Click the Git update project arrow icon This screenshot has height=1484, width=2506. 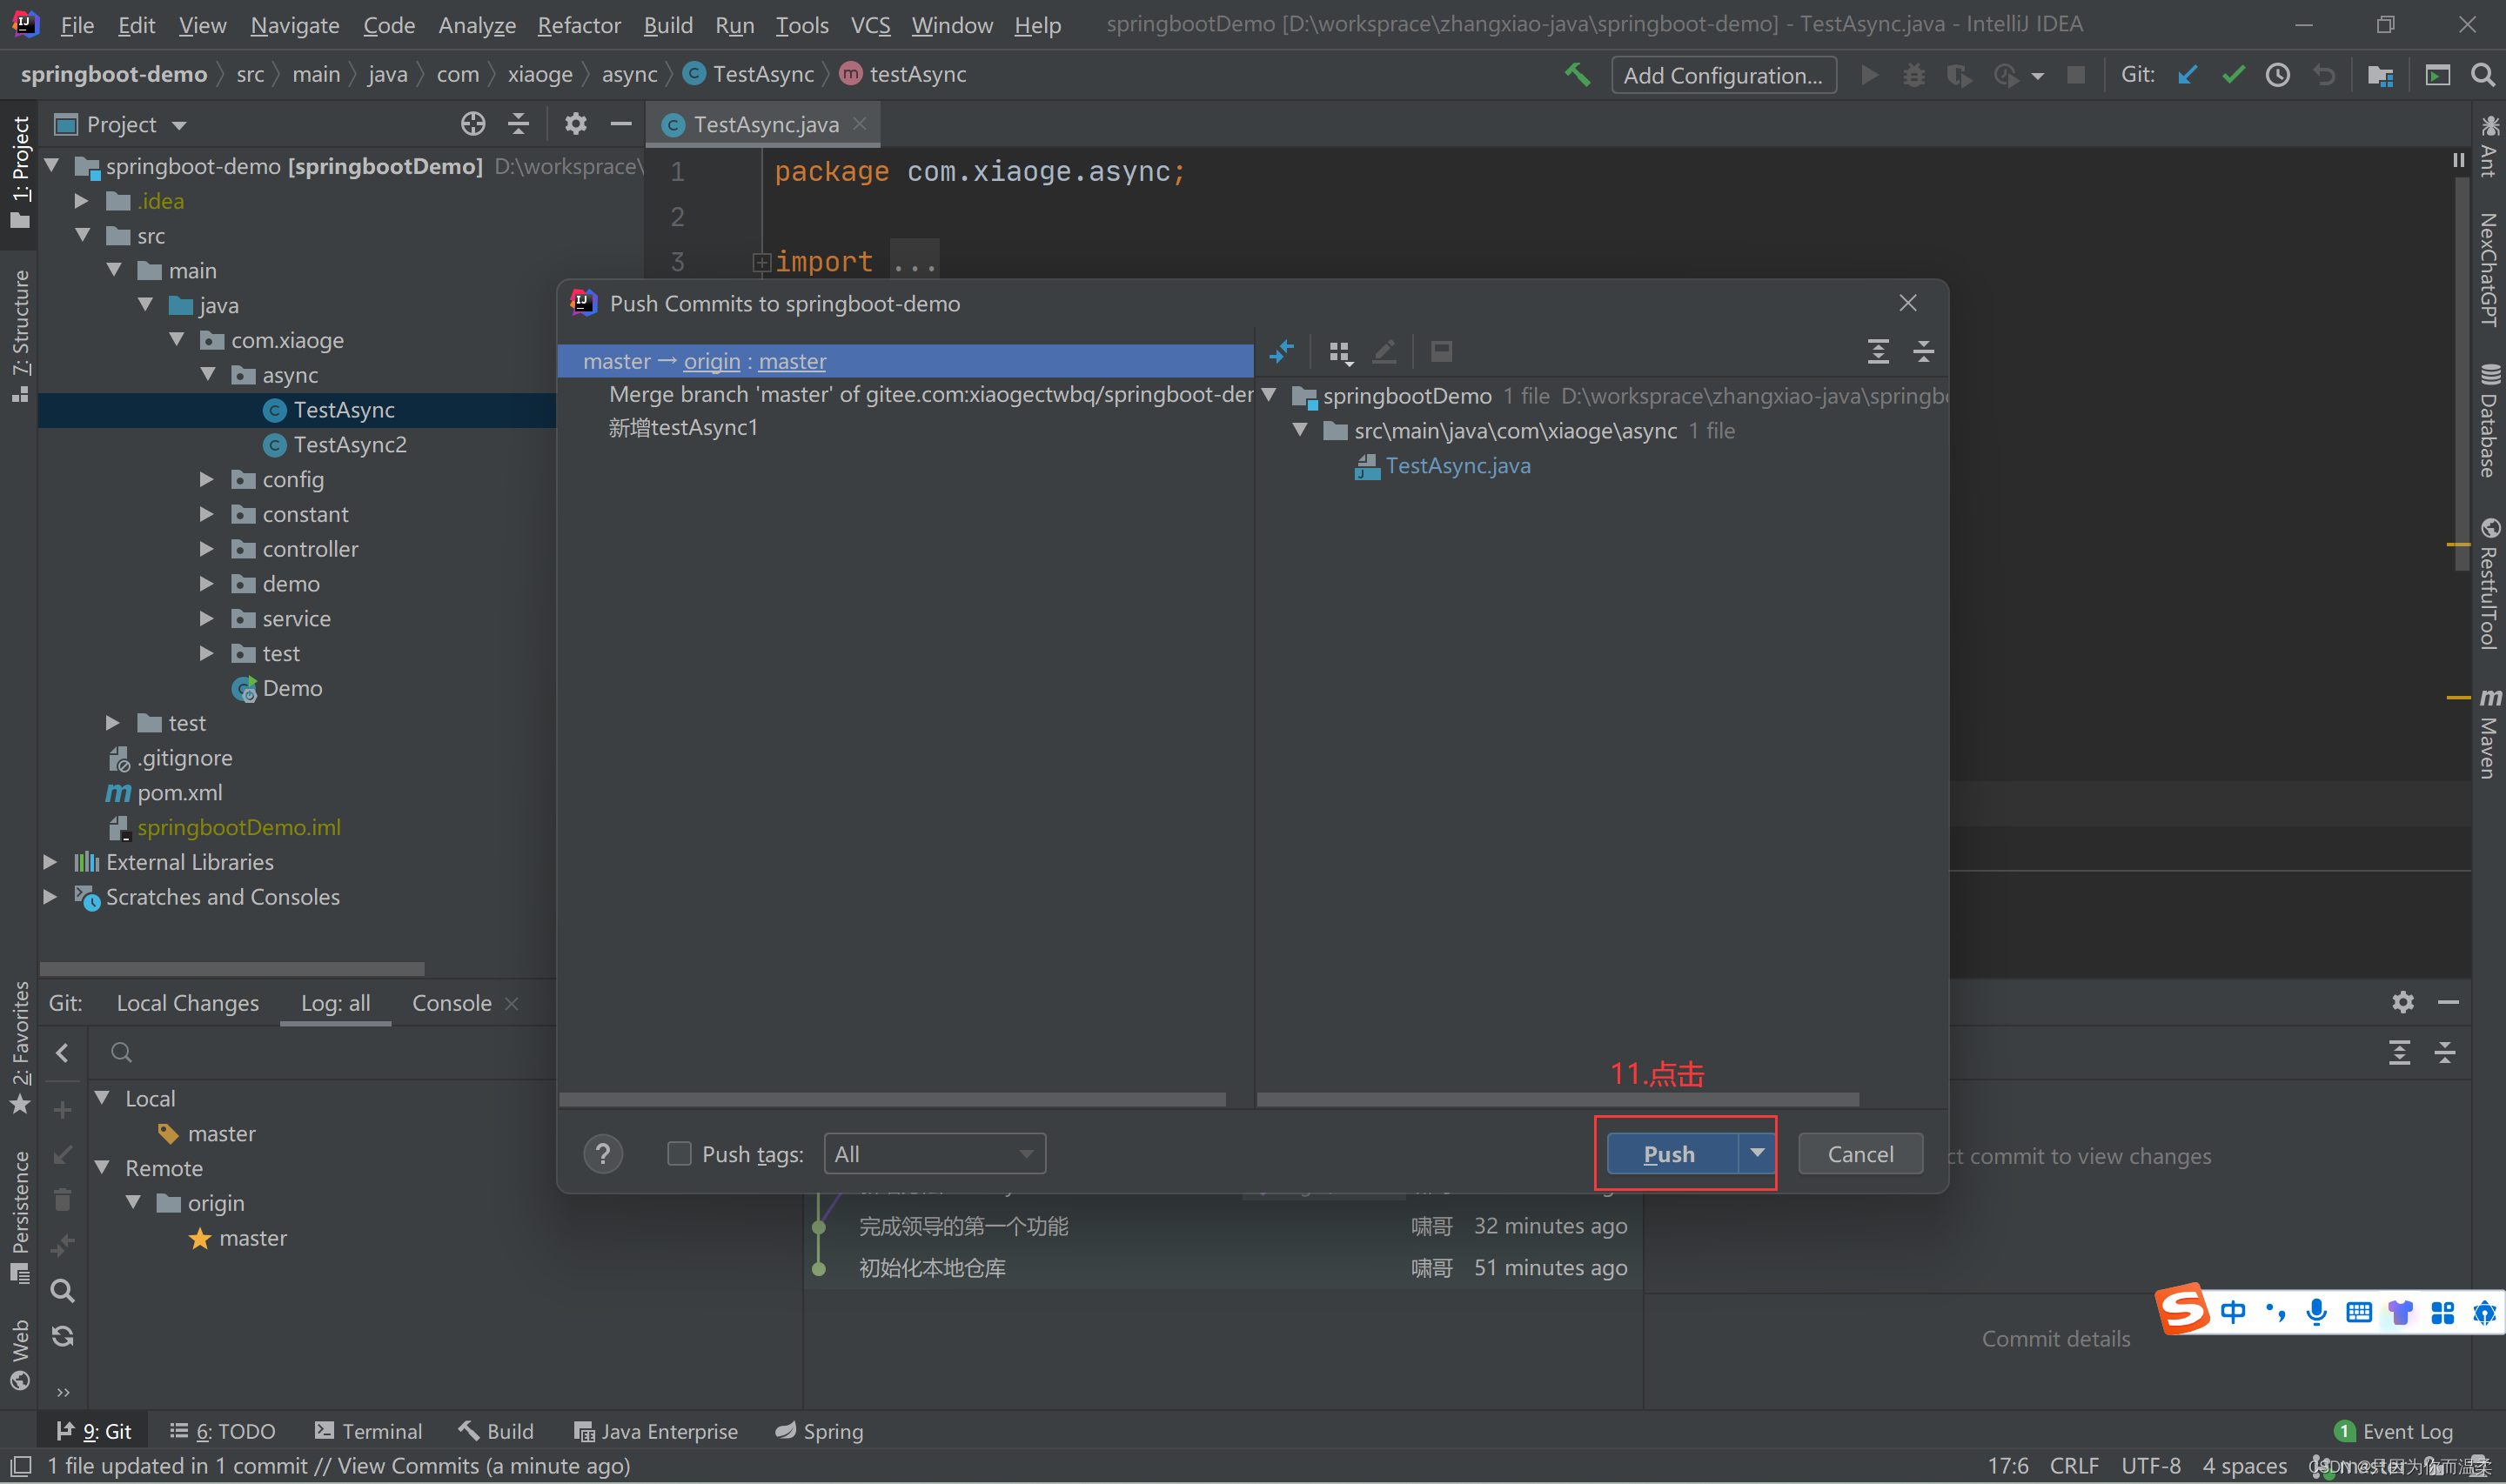[x=2187, y=75]
